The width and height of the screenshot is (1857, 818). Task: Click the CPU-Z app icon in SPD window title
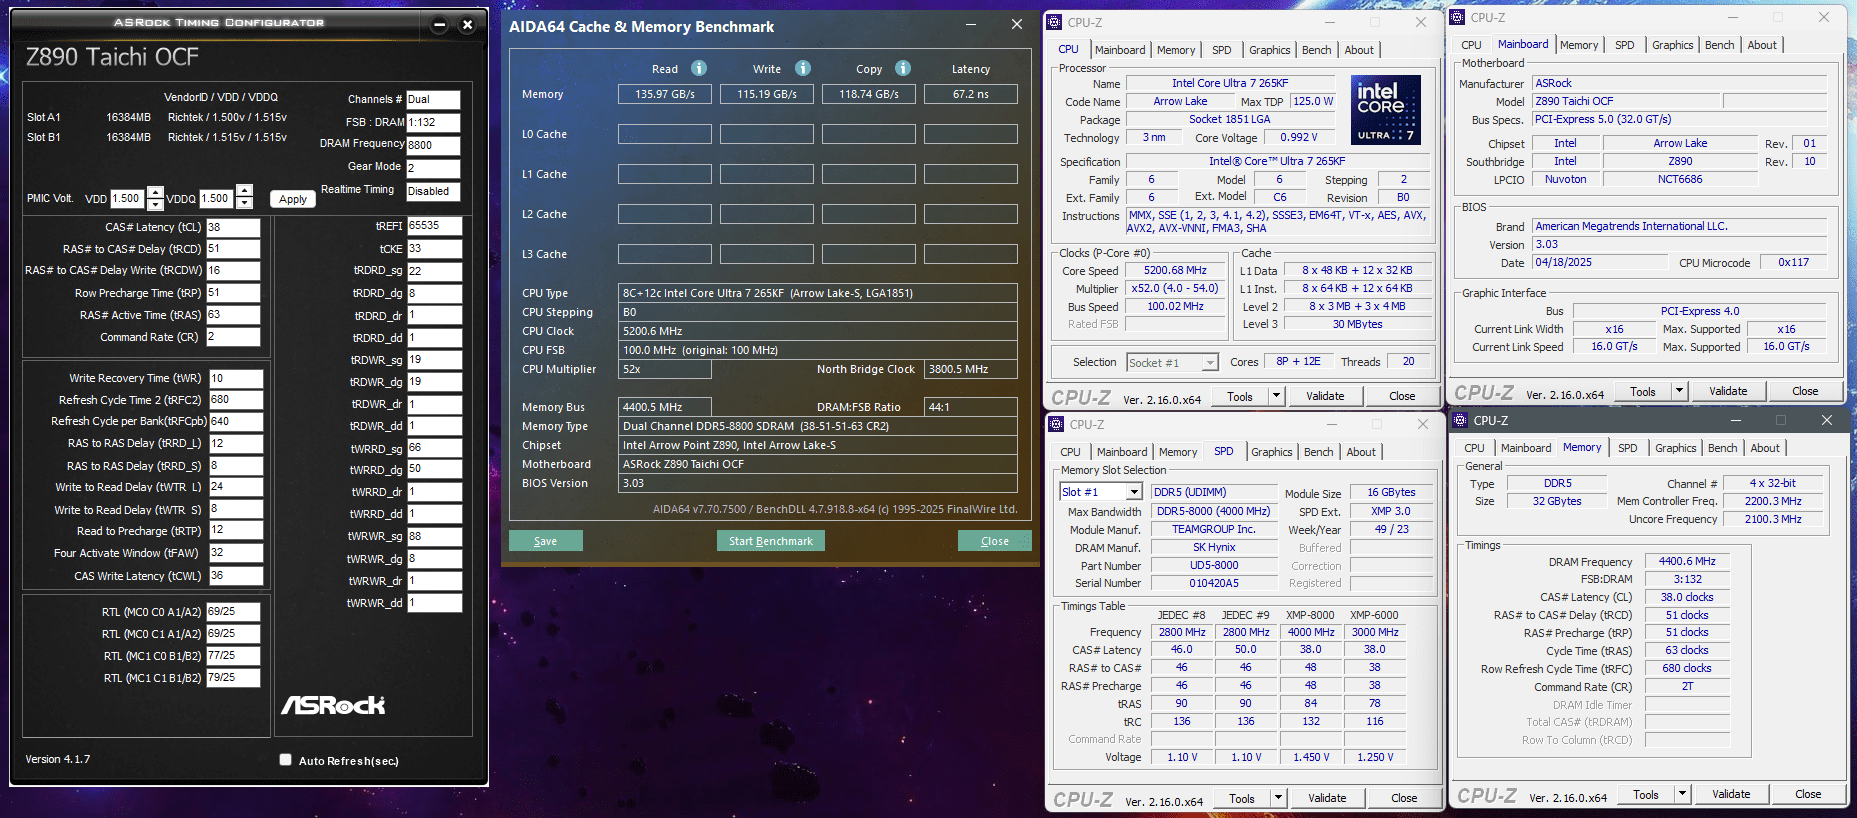point(1055,424)
